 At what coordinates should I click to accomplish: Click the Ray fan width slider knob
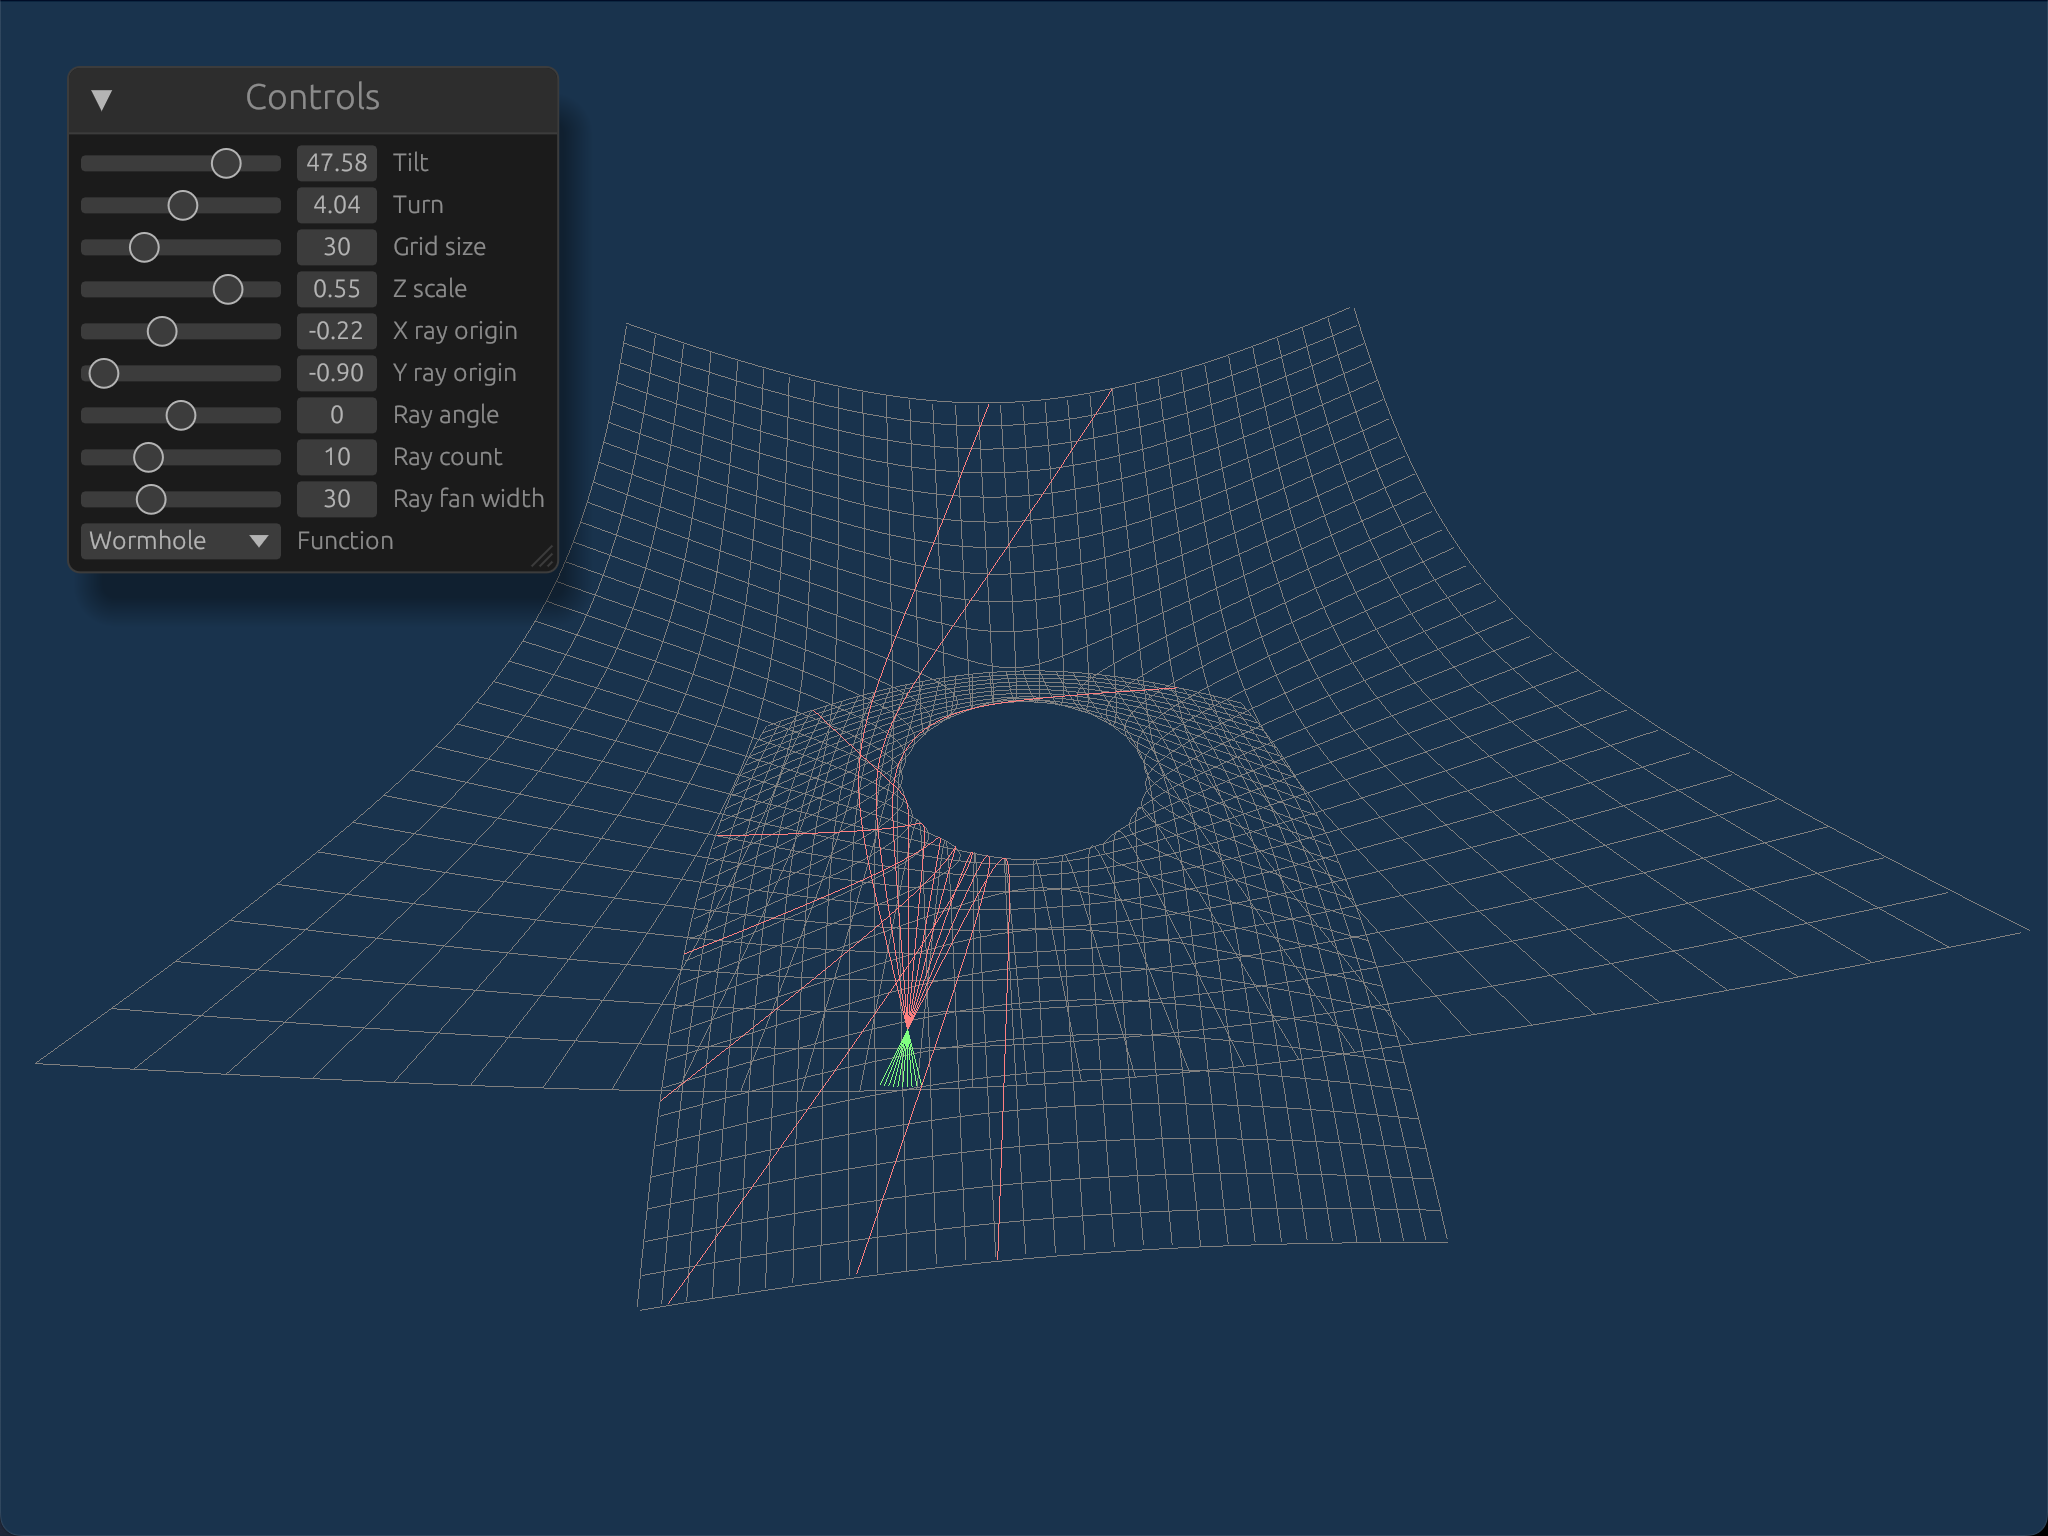151,499
